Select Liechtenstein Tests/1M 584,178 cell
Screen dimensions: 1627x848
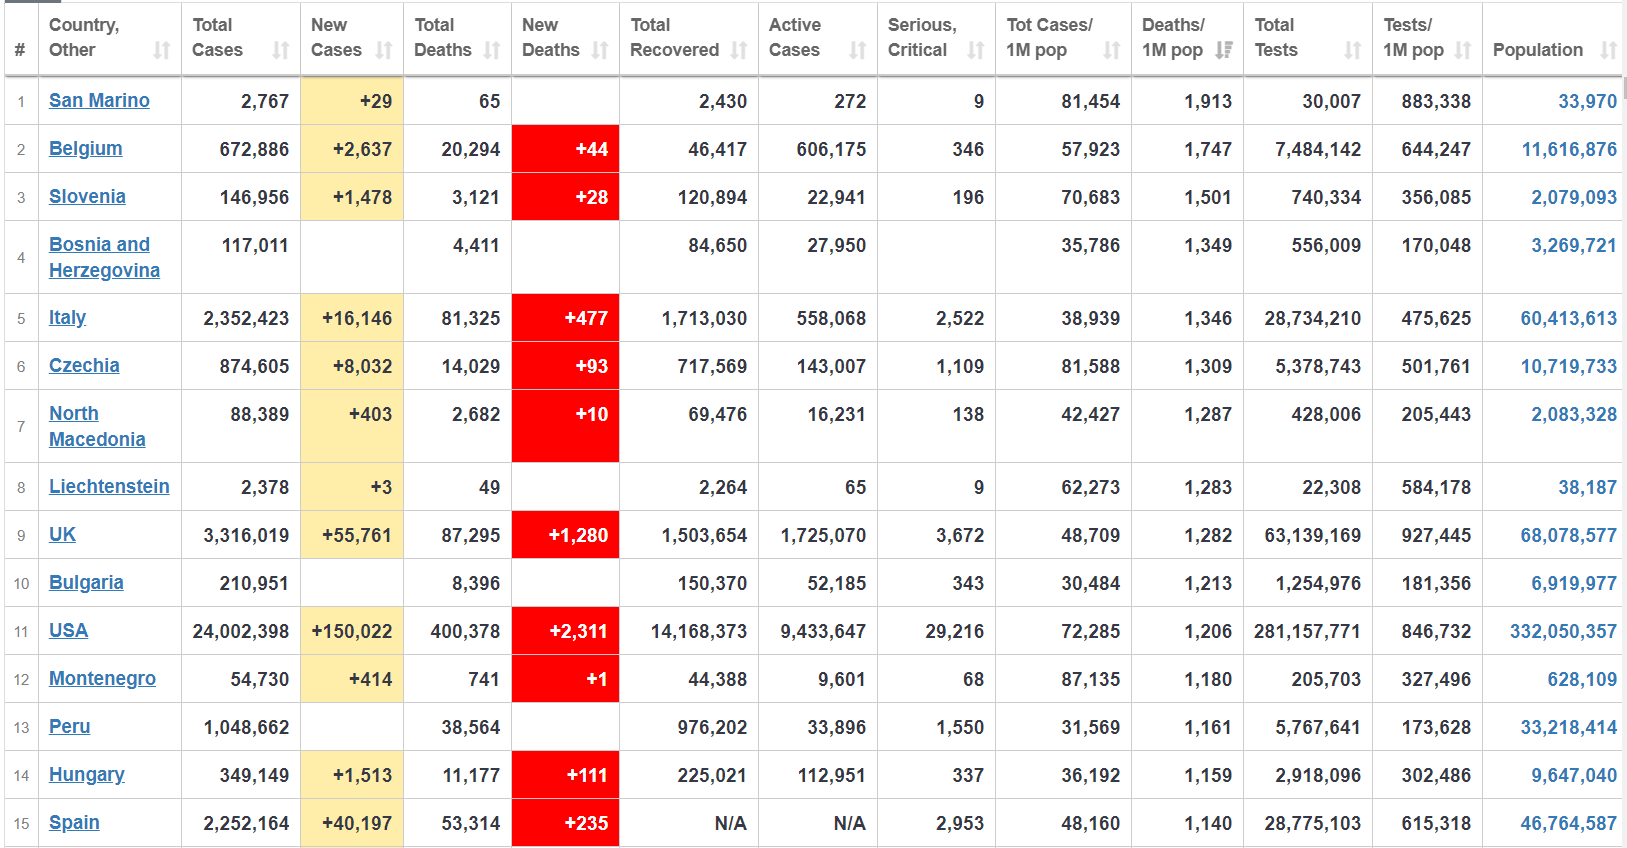pos(1427,487)
